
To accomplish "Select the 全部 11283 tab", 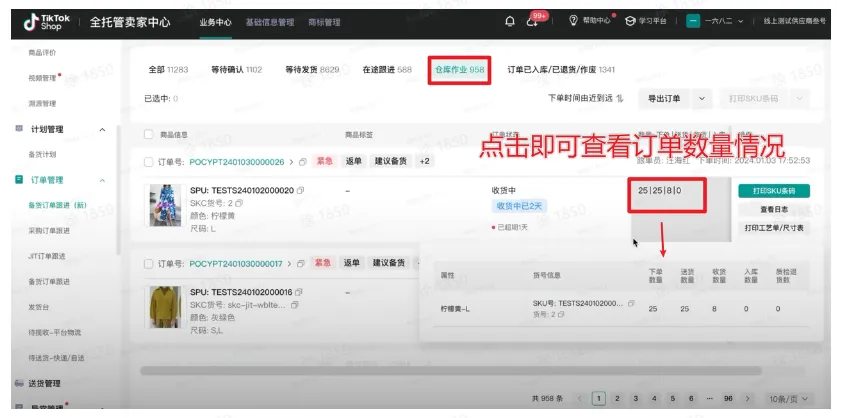I will pyautogui.click(x=168, y=69).
